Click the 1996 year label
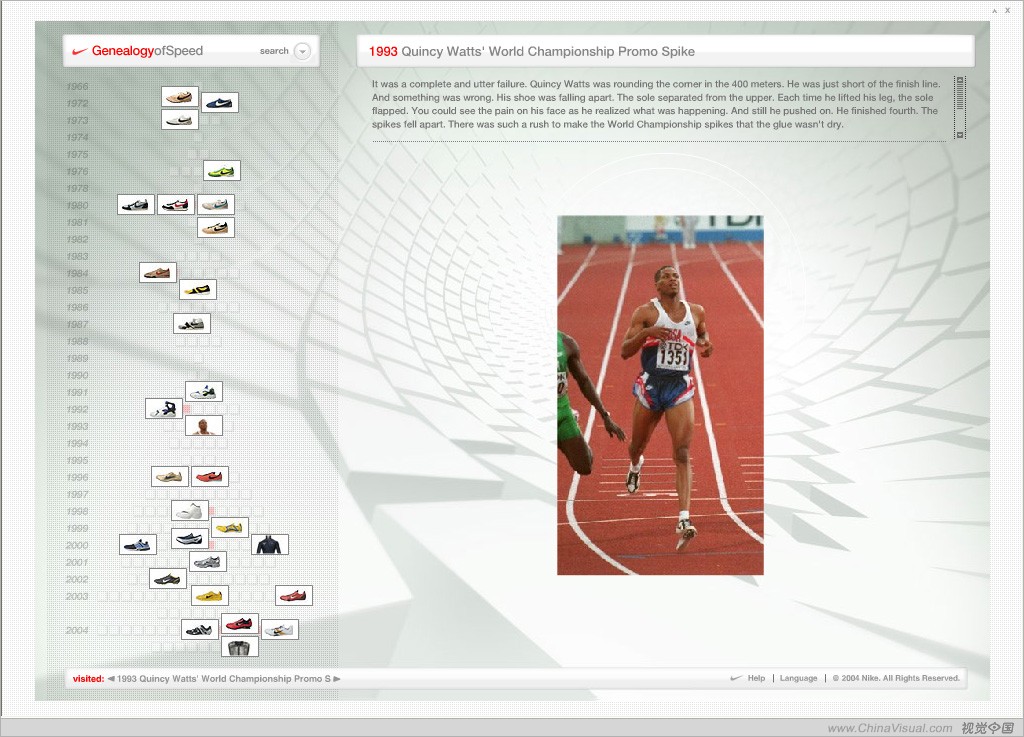1024x737 pixels. [77, 477]
